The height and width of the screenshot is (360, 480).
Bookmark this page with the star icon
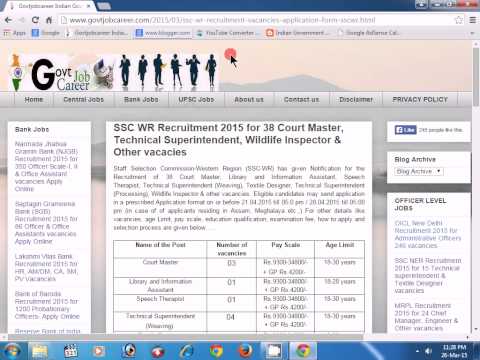point(459,20)
